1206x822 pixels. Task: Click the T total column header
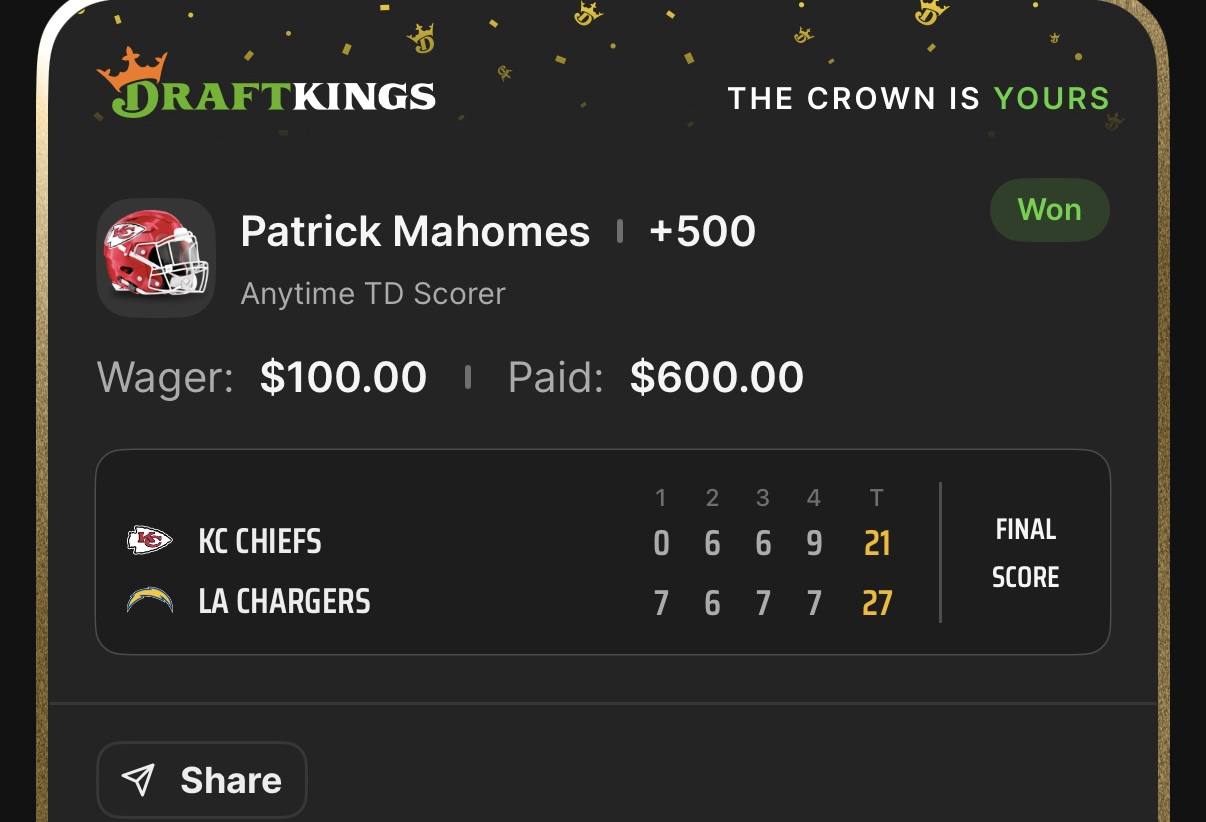click(x=877, y=498)
